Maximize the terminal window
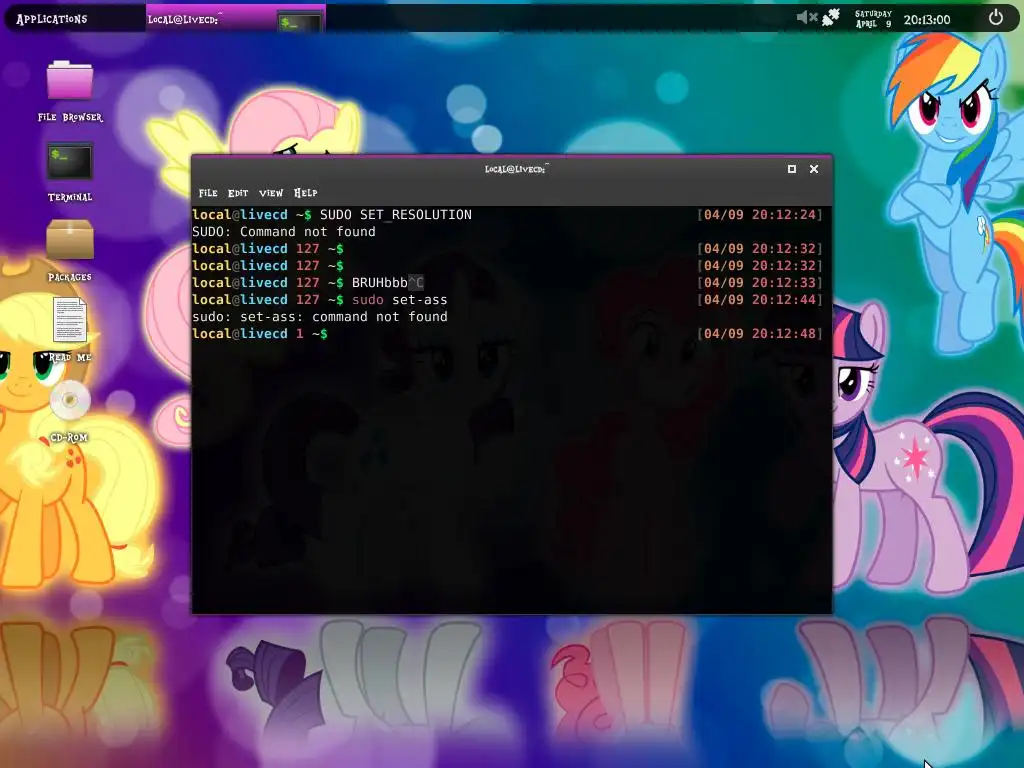The width and height of the screenshot is (1024, 768). 792,169
